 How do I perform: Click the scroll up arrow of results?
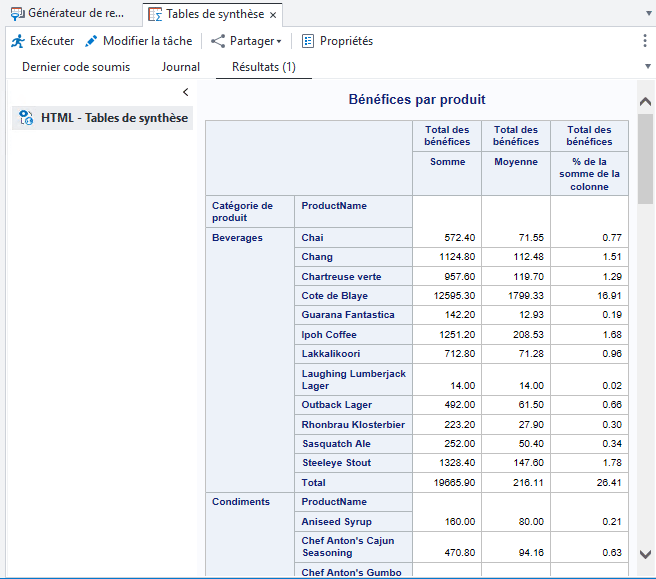[x=646, y=102]
